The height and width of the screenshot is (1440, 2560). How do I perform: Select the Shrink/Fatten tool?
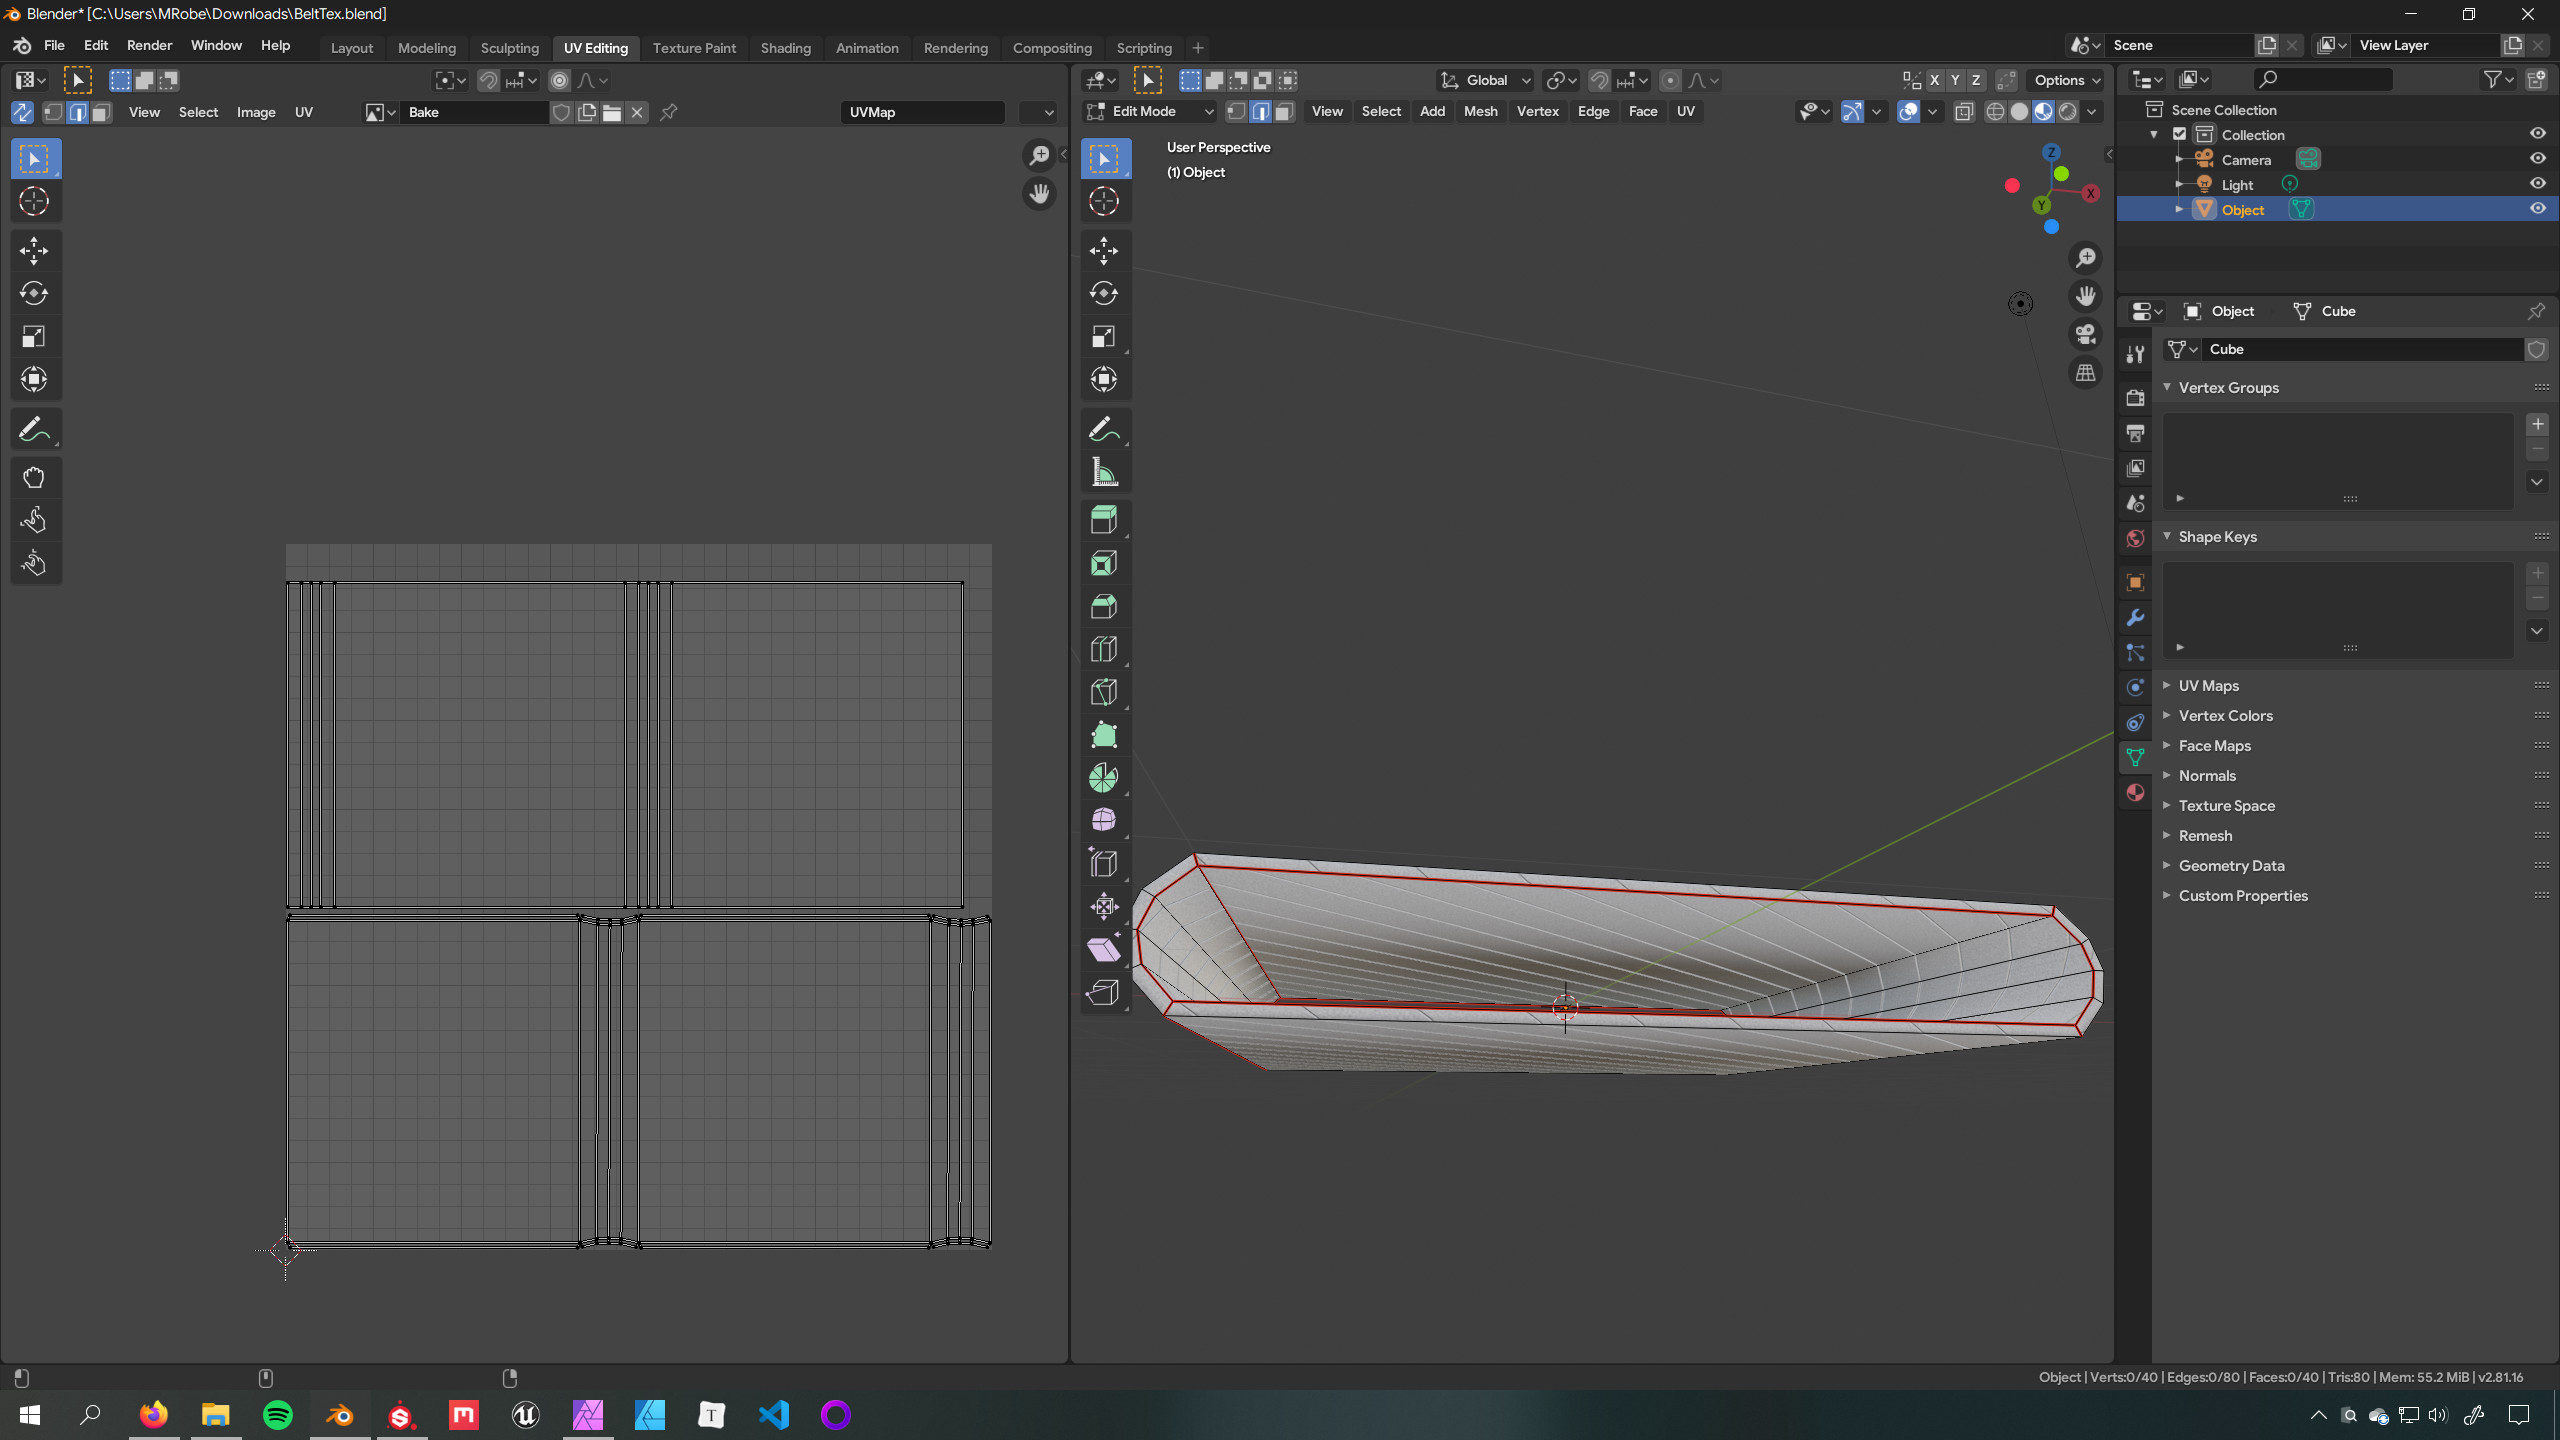pyautogui.click(x=1104, y=908)
